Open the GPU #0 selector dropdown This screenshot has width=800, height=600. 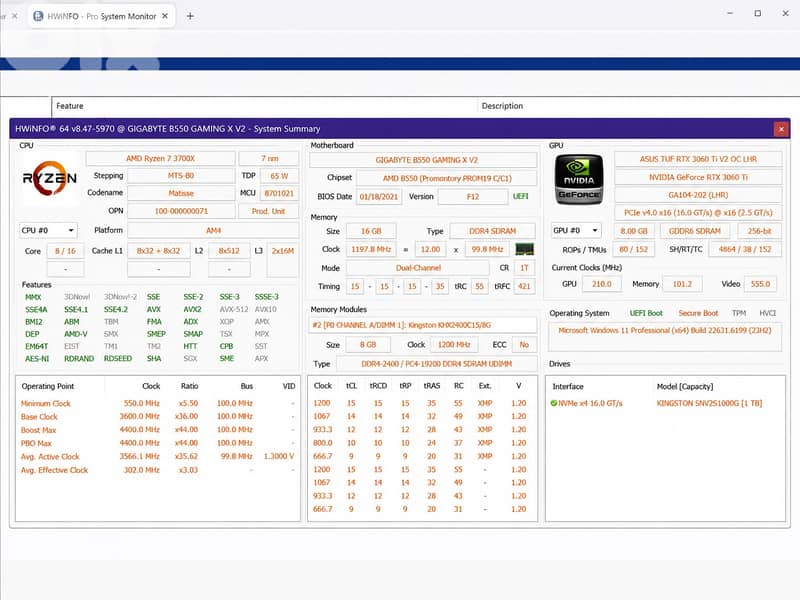coord(576,231)
